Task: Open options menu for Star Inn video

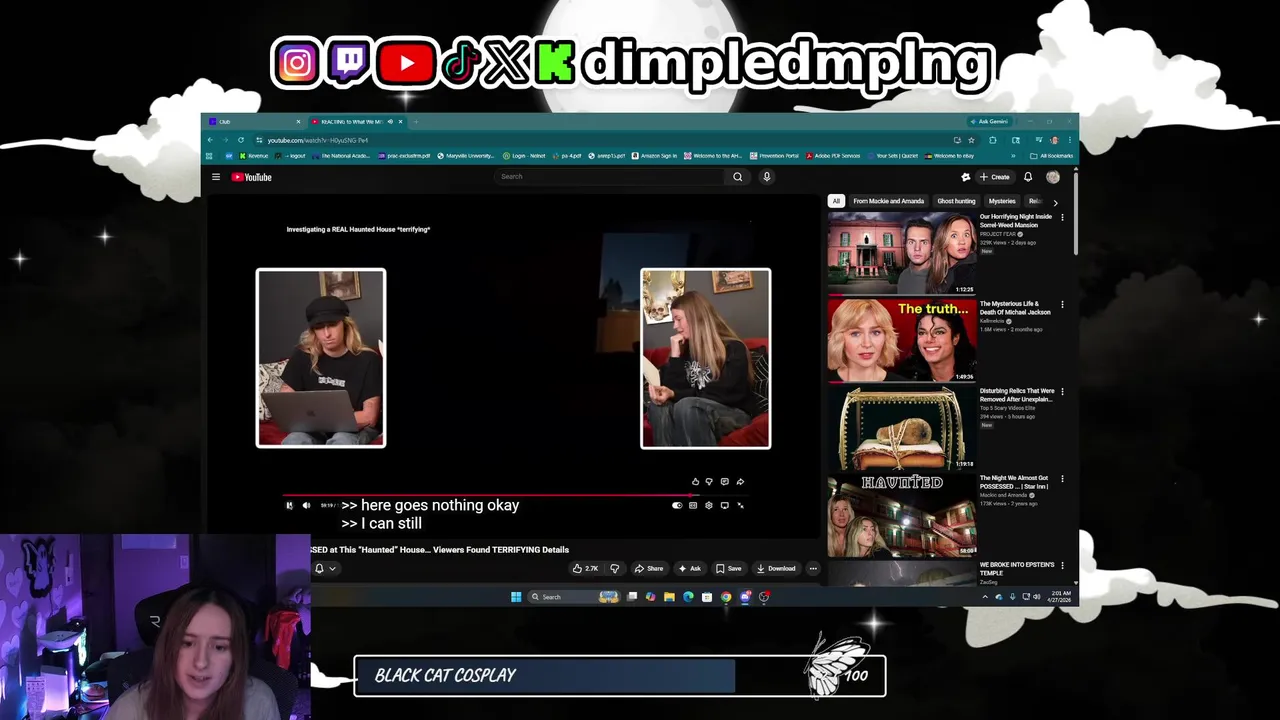Action: point(1062,479)
